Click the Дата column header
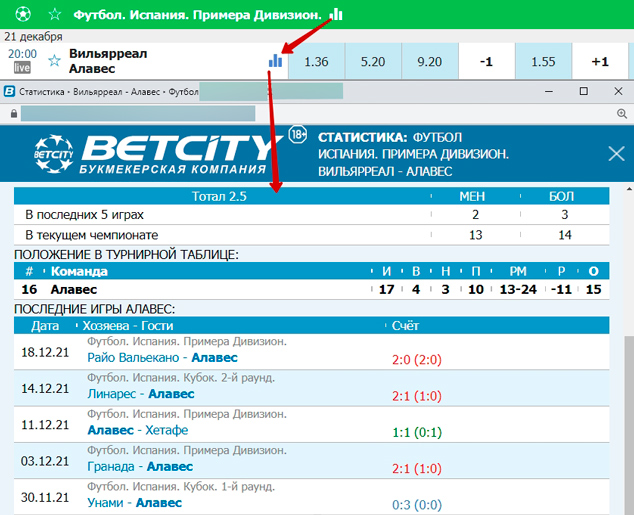Screen dimensions: 634x515 click(45, 326)
